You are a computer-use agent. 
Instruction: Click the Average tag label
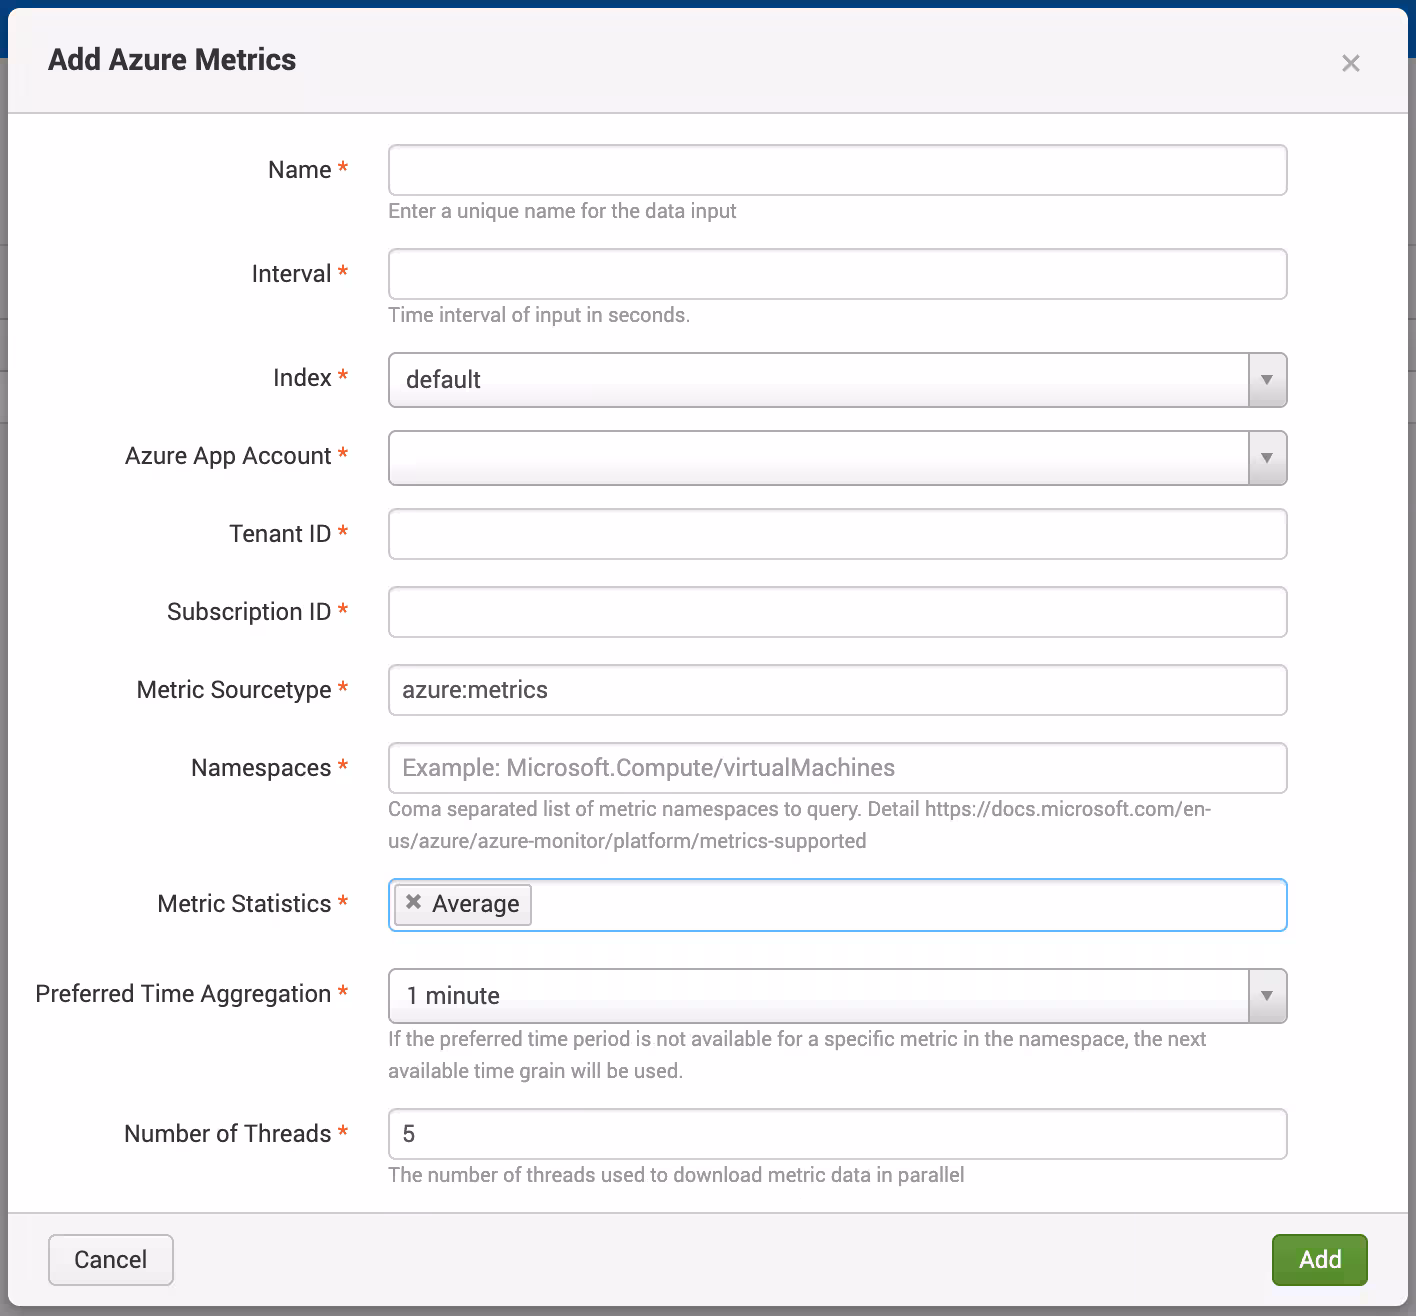[475, 905]
